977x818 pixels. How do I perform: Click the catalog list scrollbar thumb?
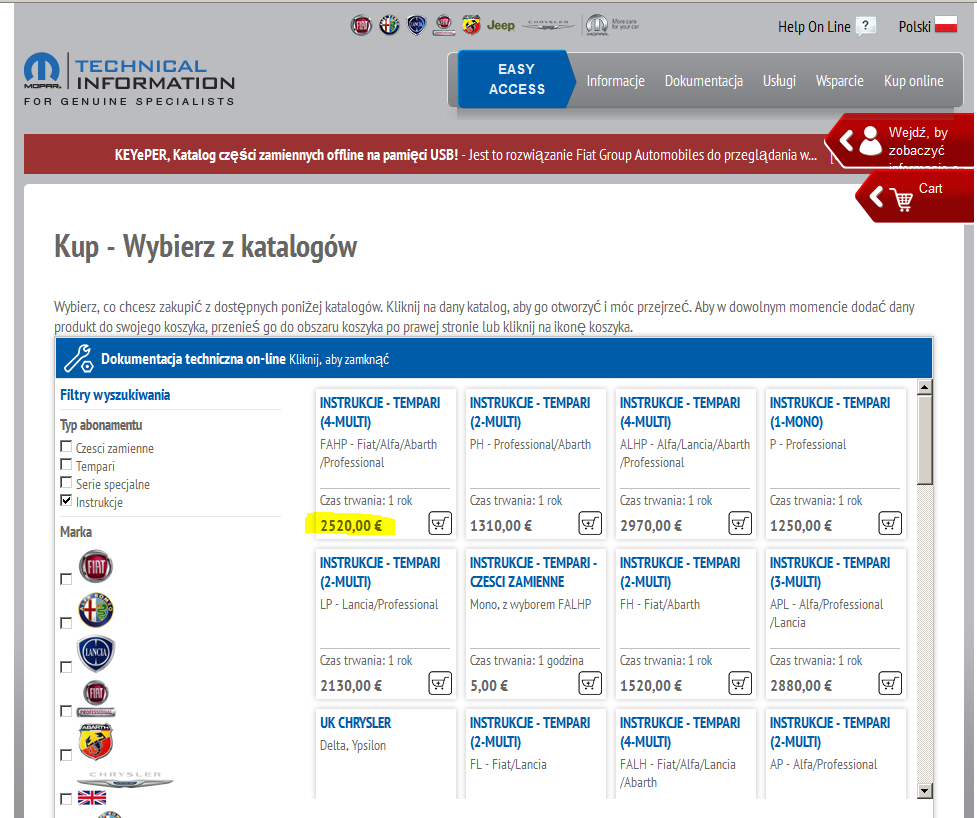[925, 440]
